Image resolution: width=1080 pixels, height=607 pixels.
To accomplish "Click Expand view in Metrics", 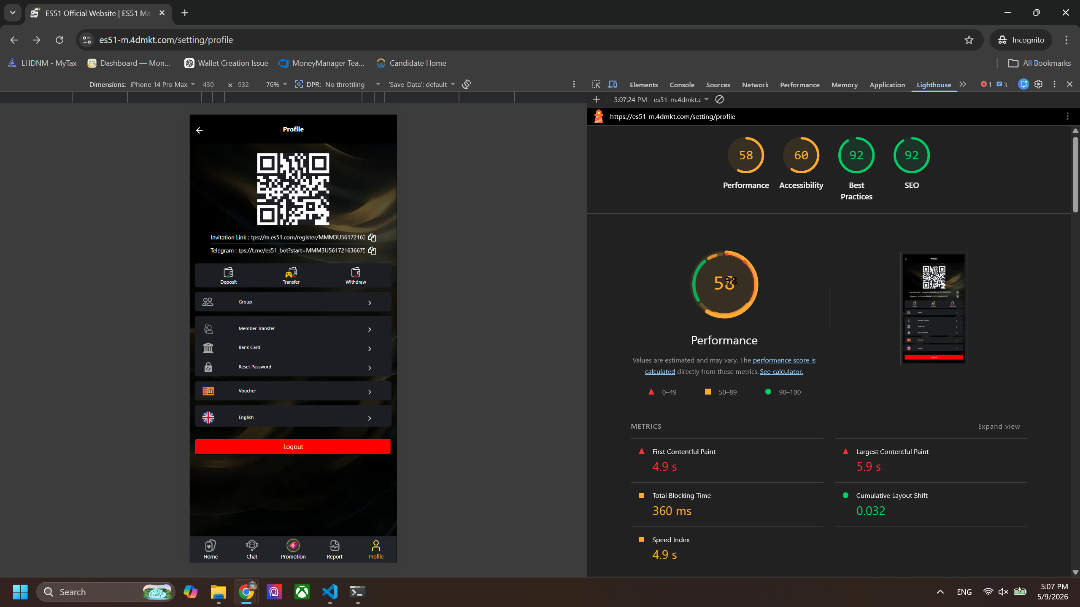I will (x=999, y=426).
